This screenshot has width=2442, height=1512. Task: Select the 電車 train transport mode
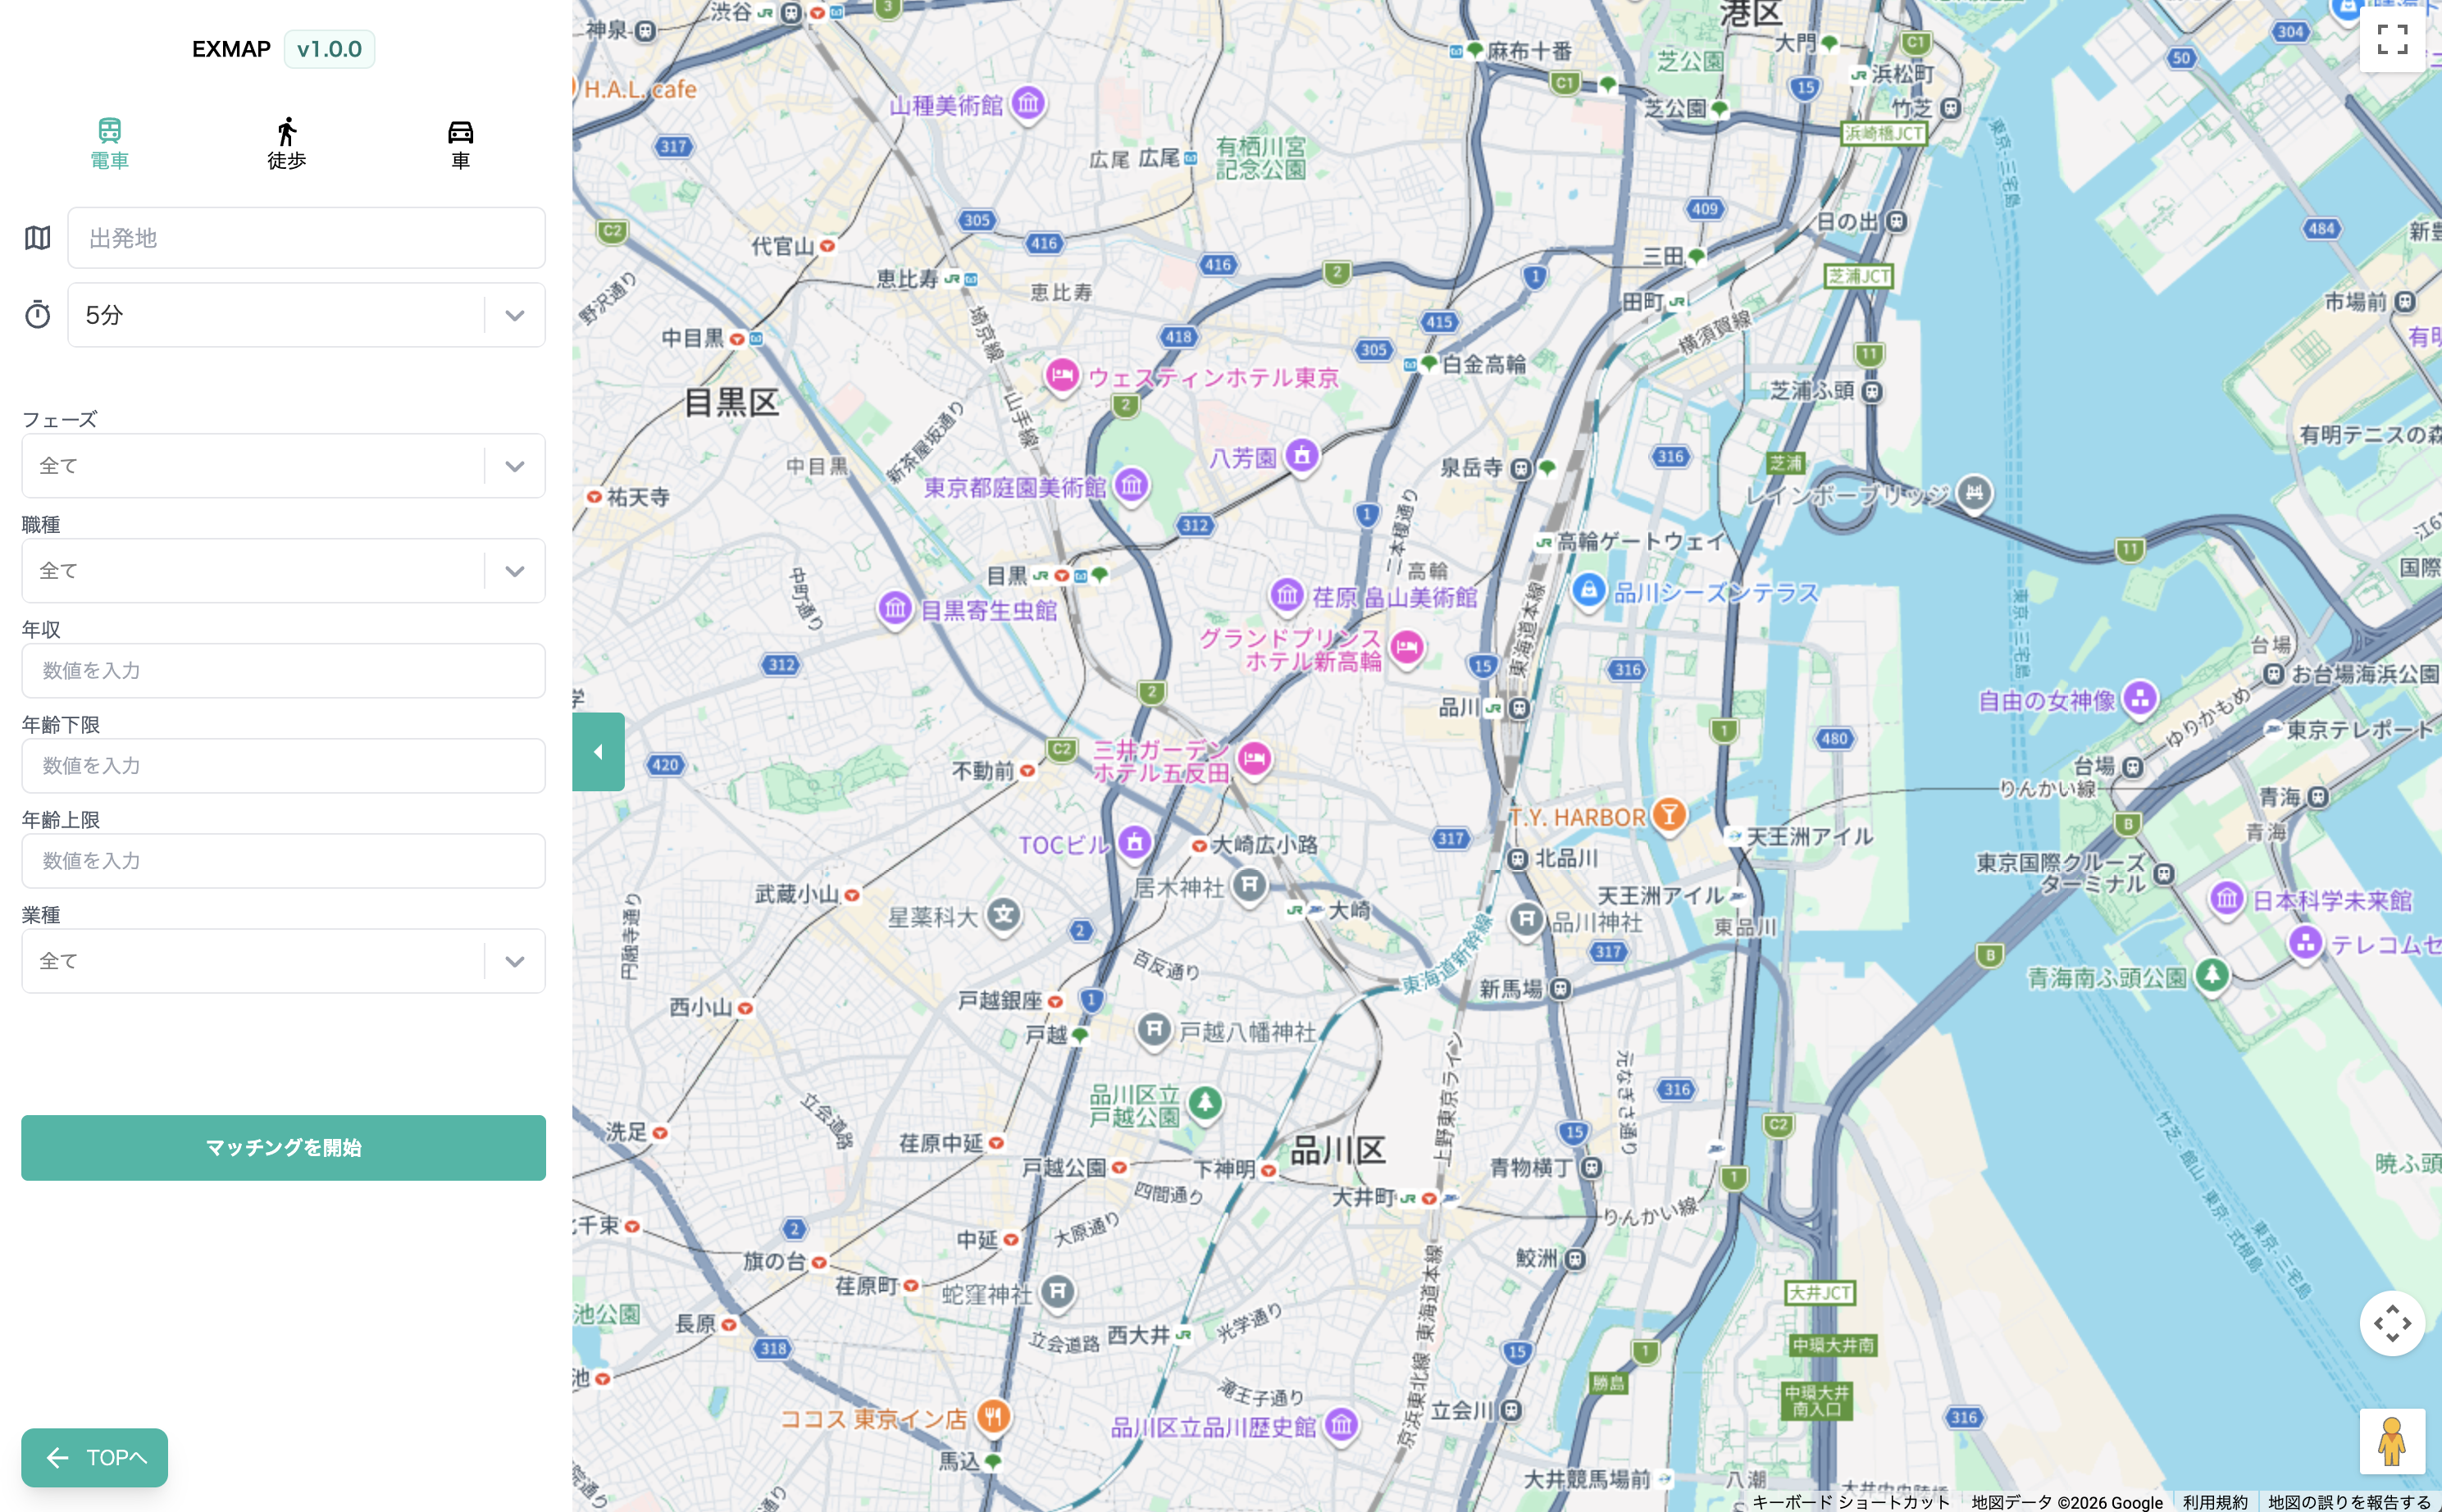(109, 143)
